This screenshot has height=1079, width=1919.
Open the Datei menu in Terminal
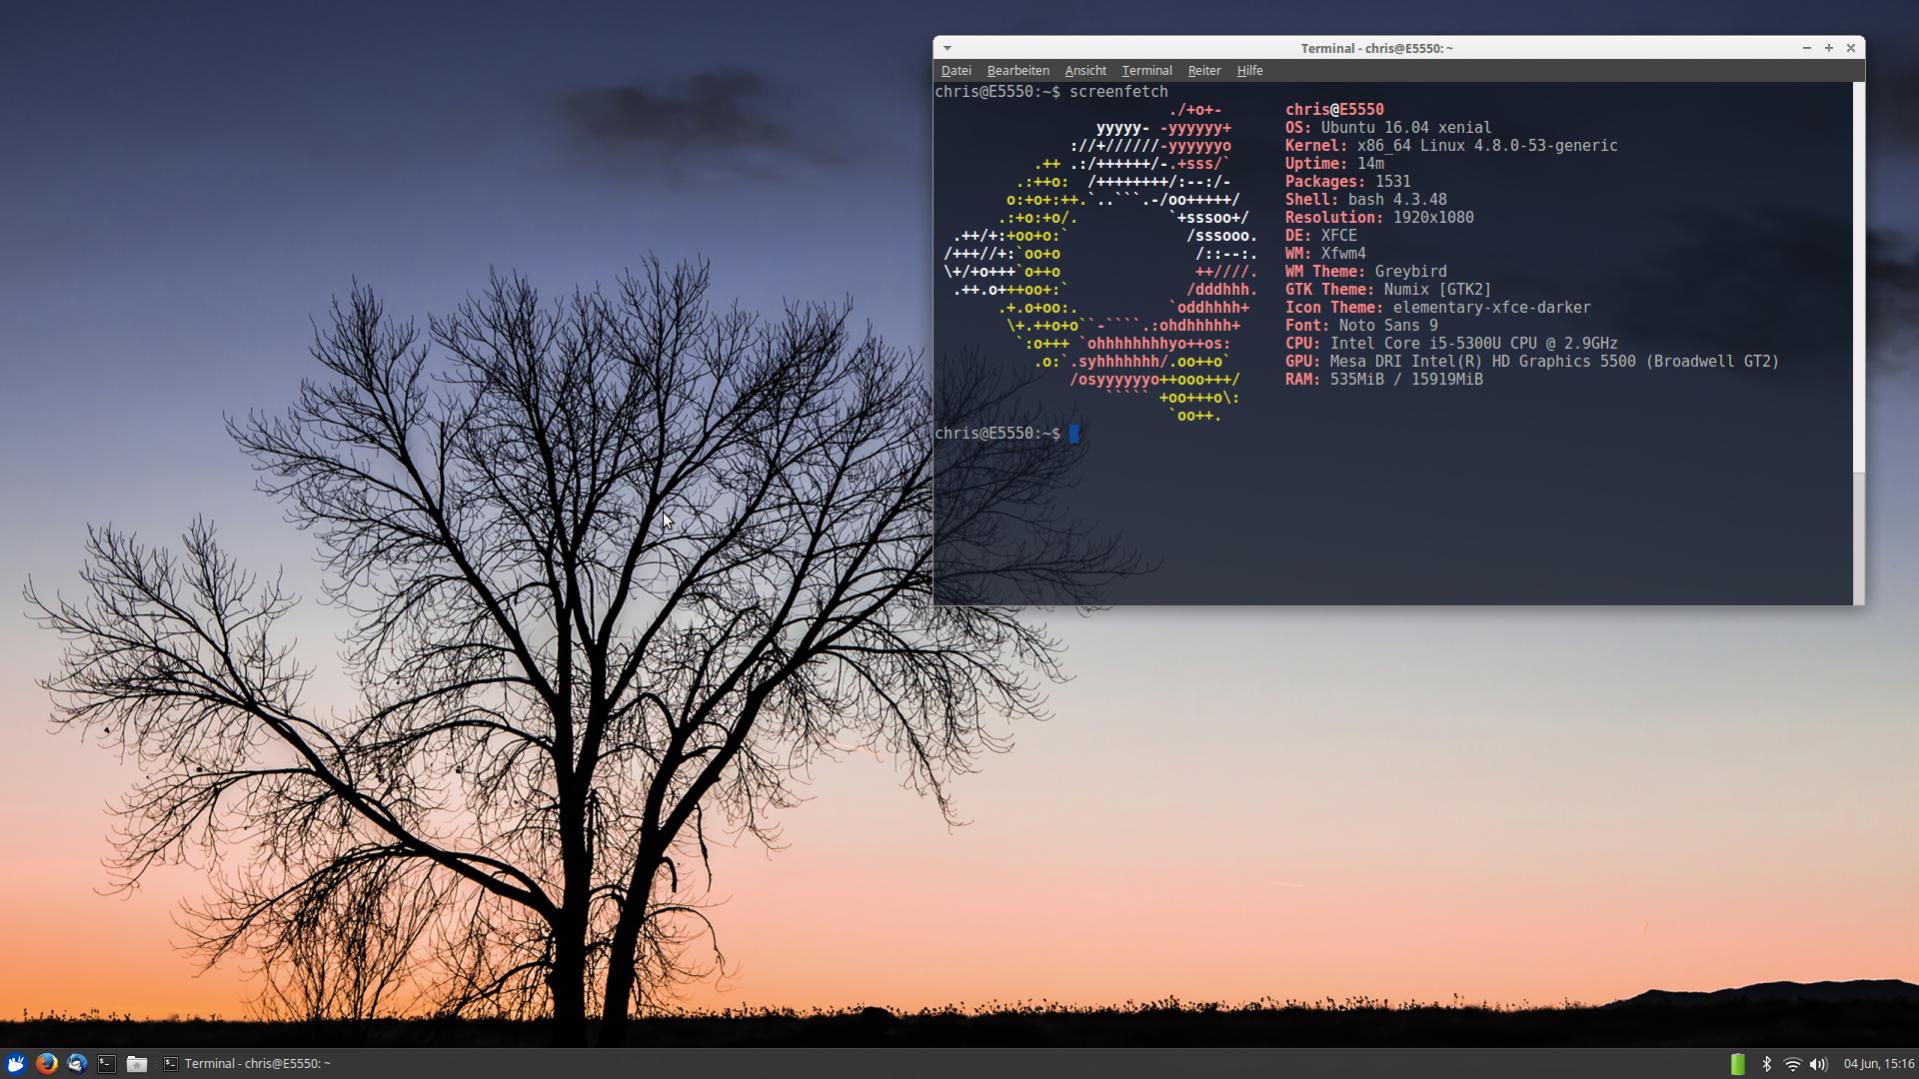pyautogui.click(x=956, y=71)
